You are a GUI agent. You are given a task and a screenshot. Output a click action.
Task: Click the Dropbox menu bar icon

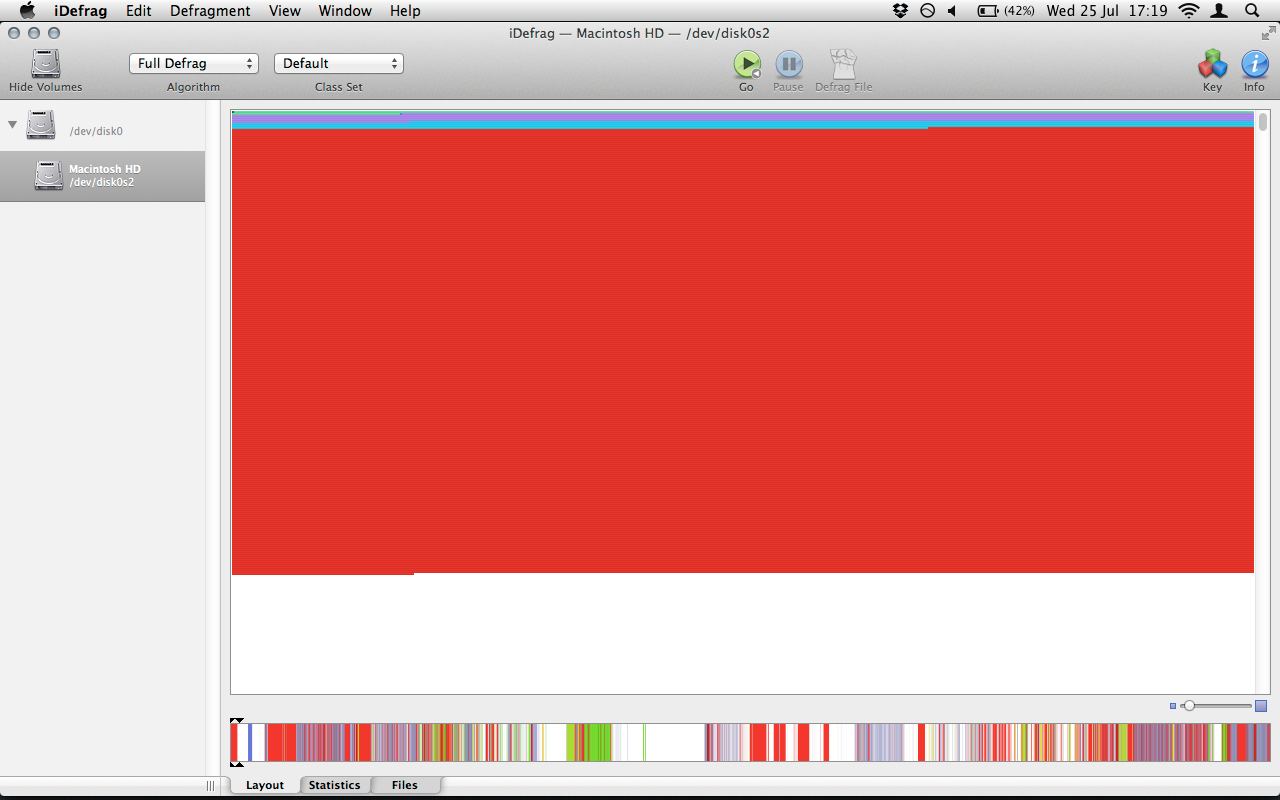[x=901, y=11]
